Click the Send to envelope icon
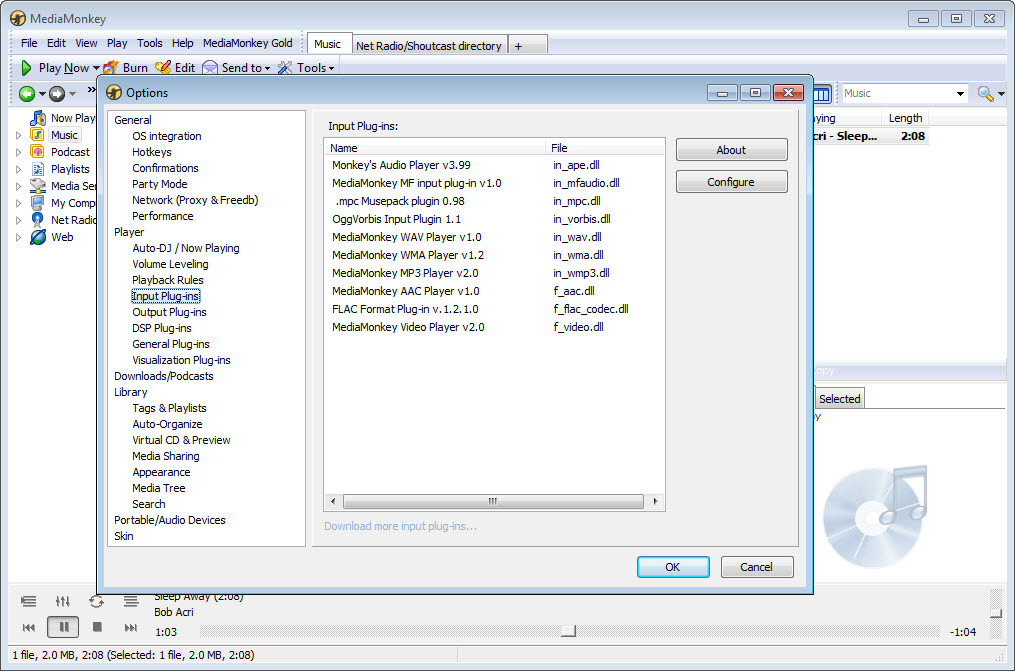 pos(210,68)
